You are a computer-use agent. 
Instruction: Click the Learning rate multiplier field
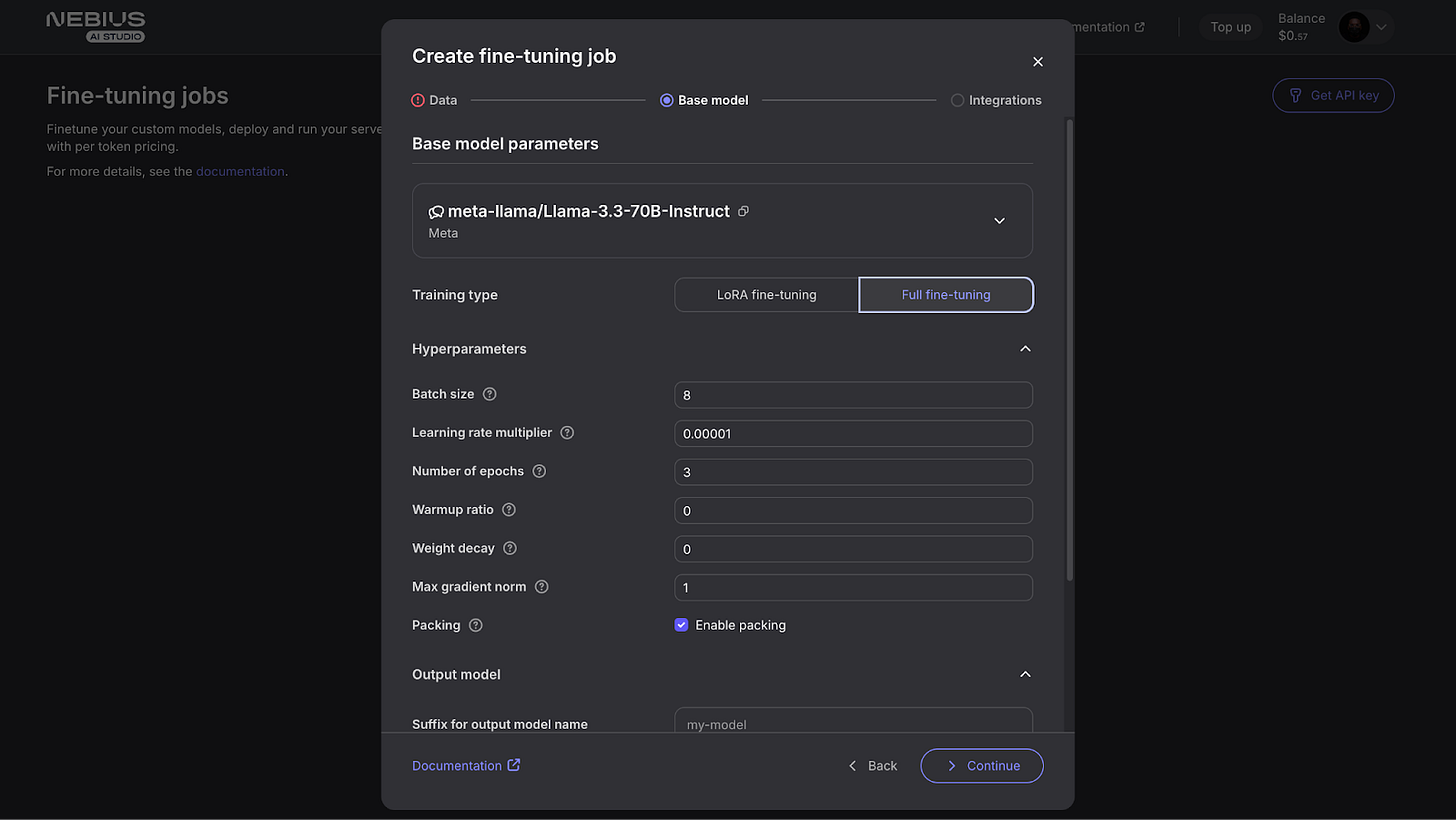click(853, 433)
